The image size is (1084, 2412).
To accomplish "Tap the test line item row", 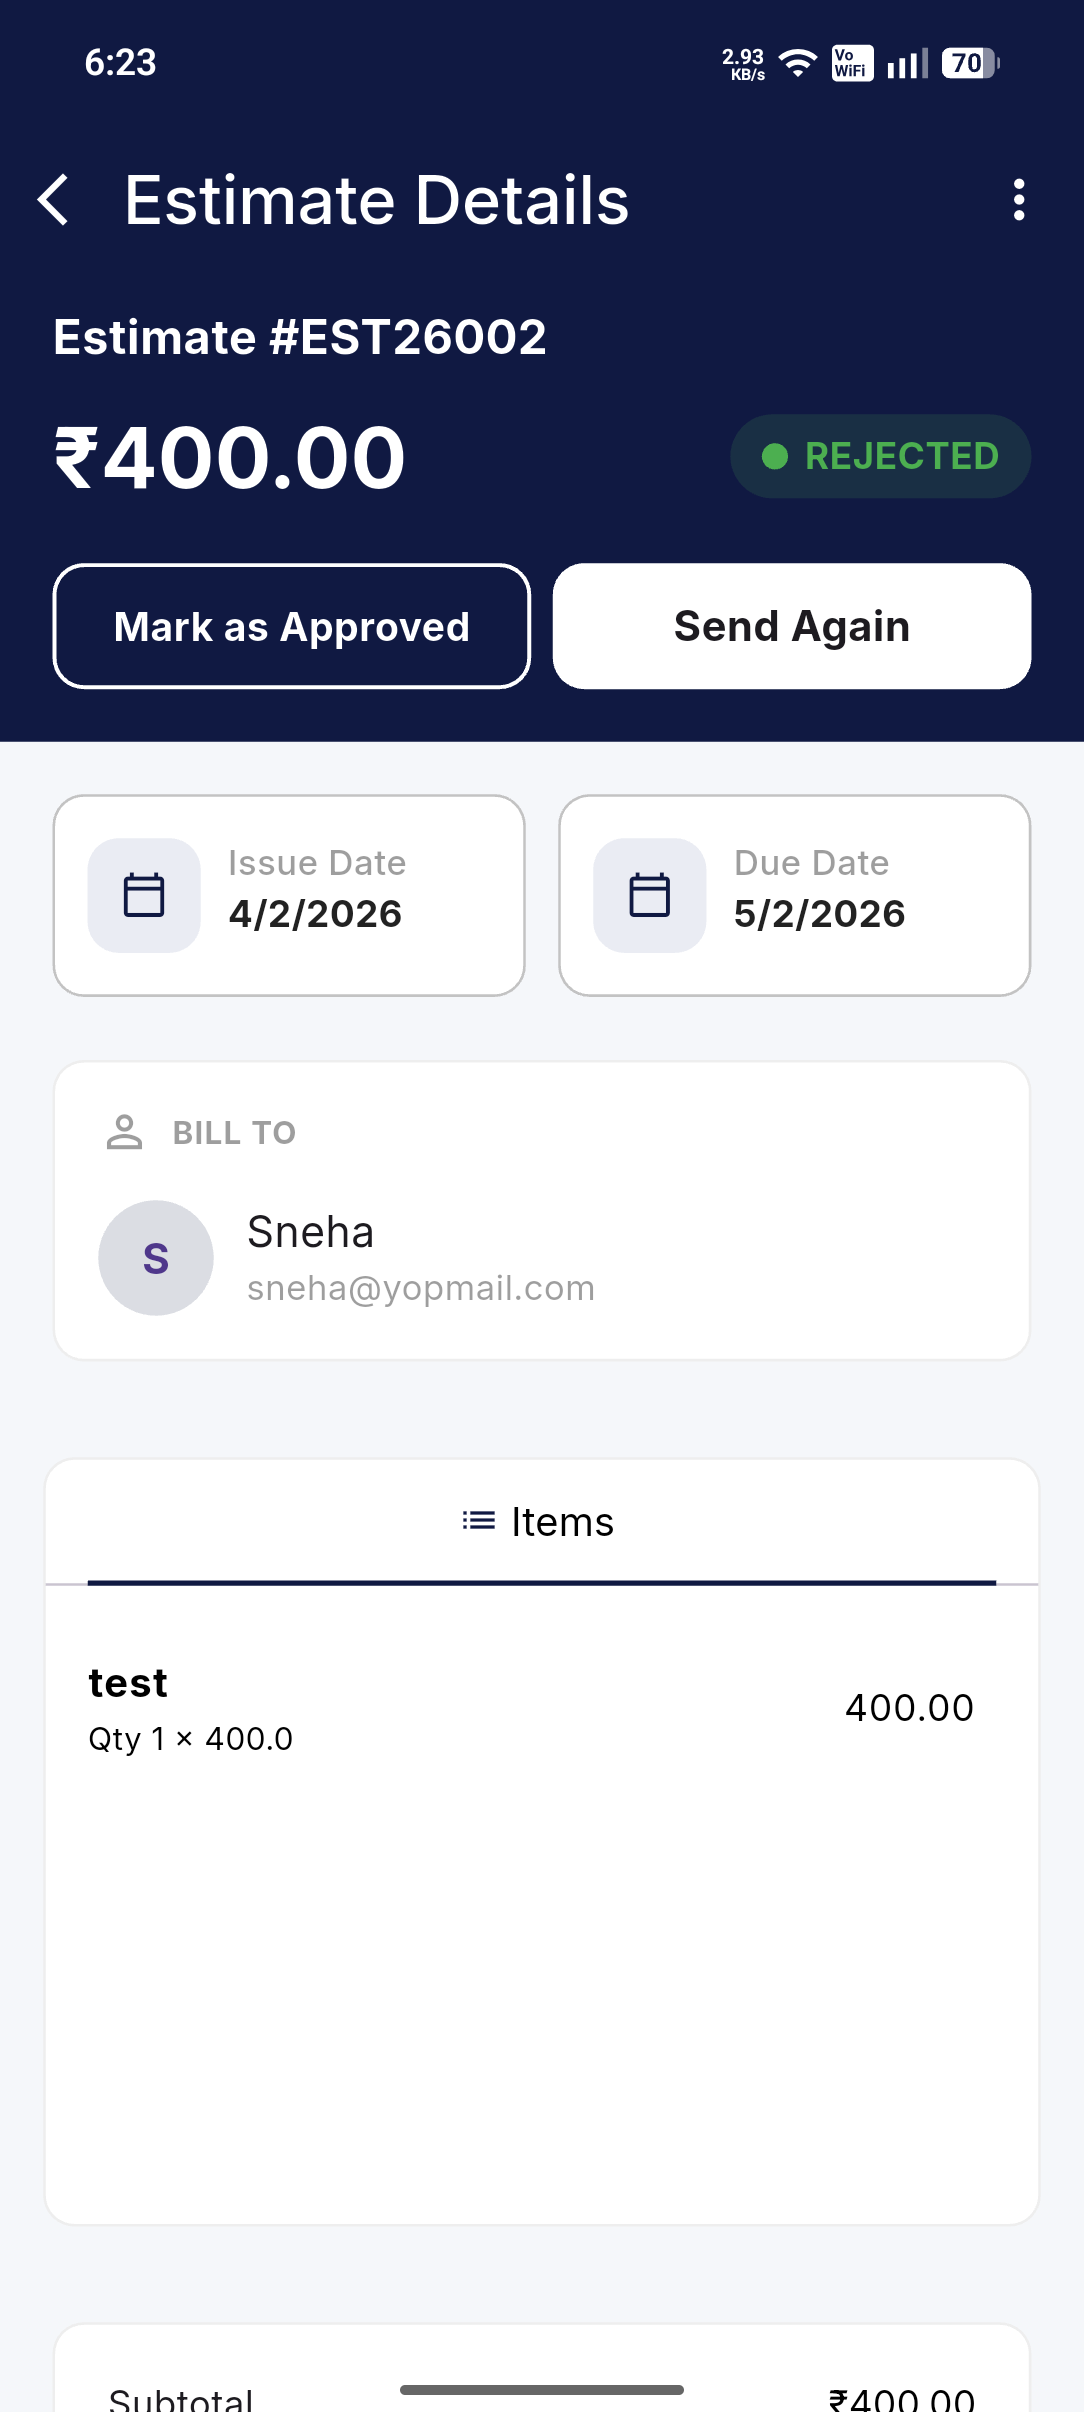I will tap(530, 1708).
